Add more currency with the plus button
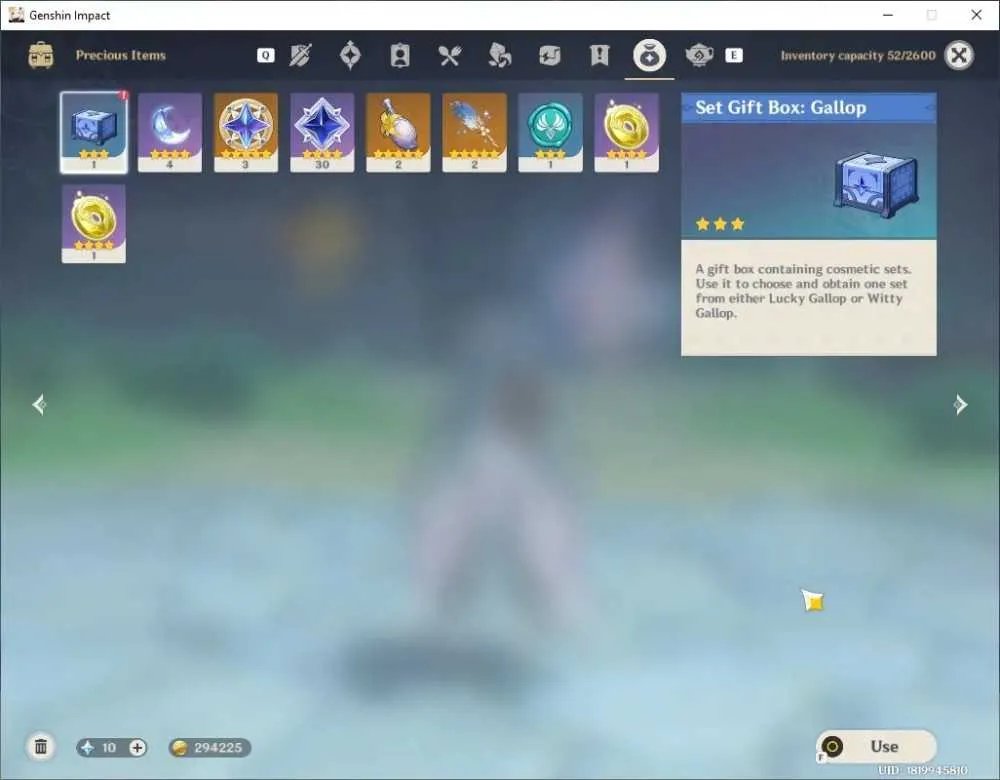Viewport: 1000px width, 780px height. pos(137,747)
